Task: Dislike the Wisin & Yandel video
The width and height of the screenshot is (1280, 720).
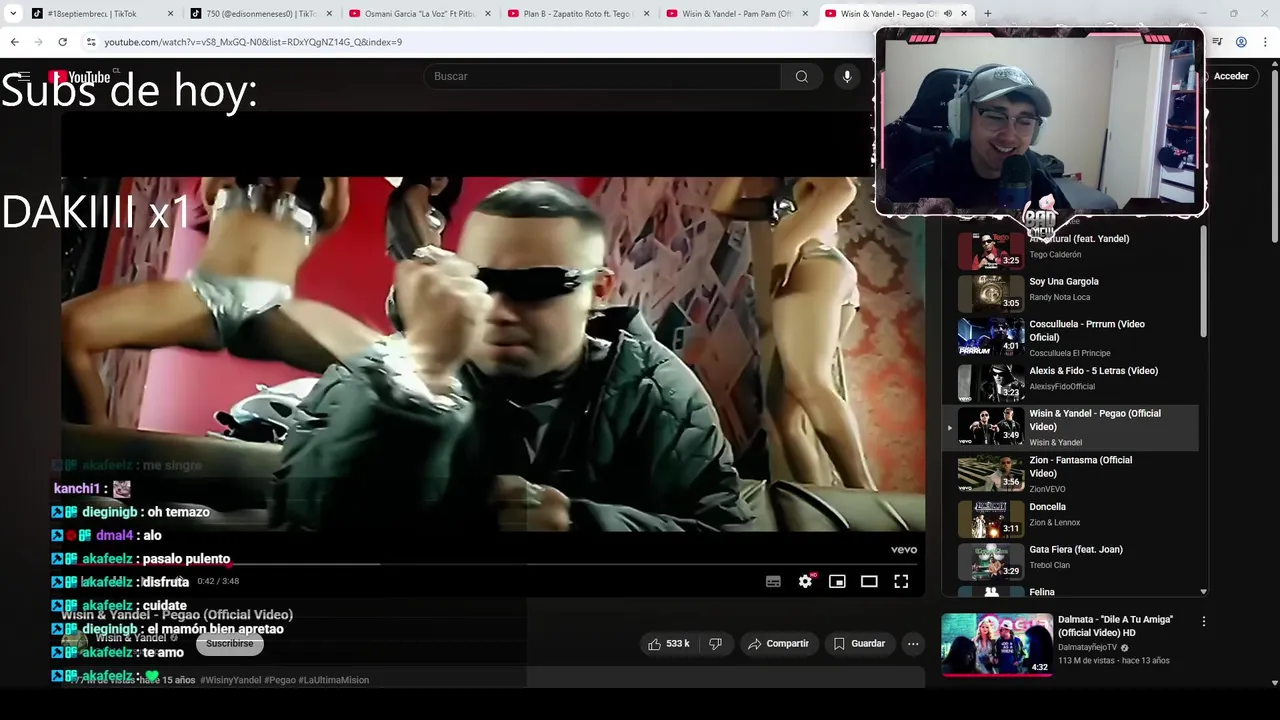Action: (715, 644)
